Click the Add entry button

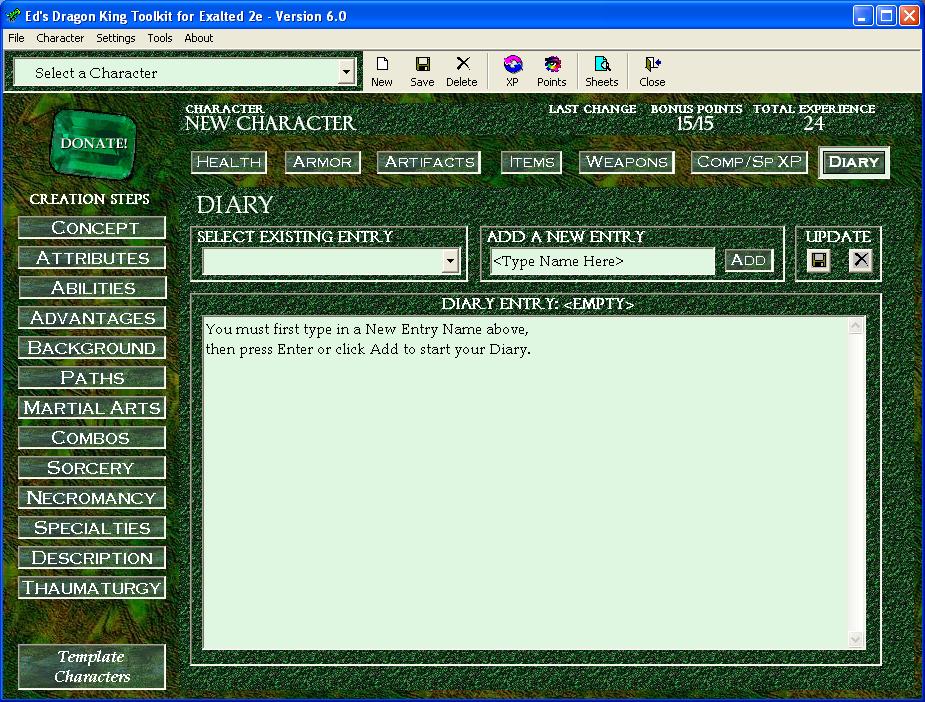(x=748, y=260)
